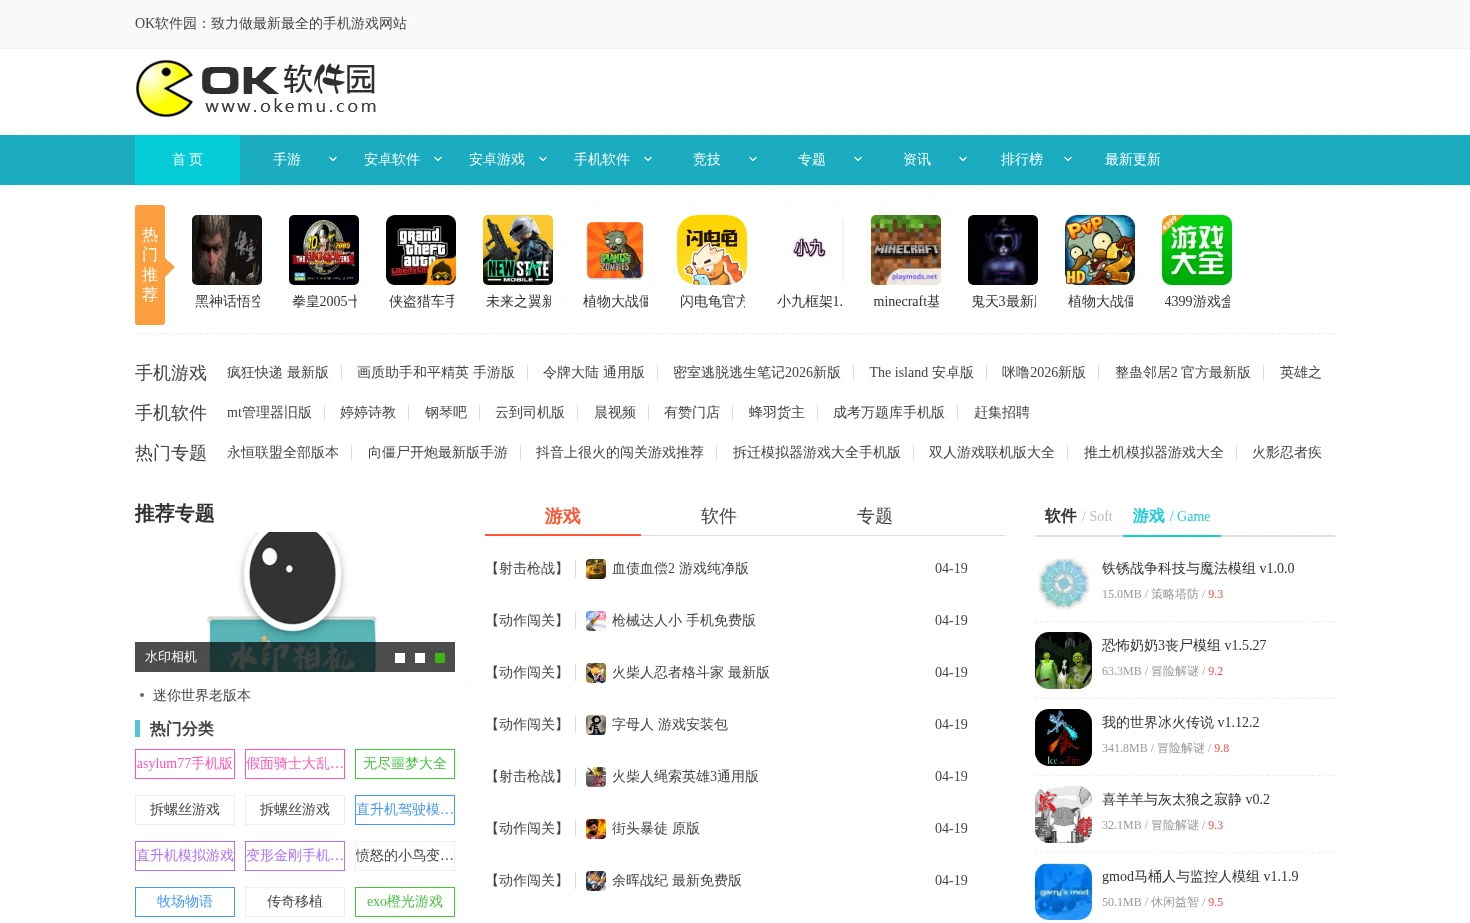Click the 无尽噩梦大全 category tag
This screenshot has height=923, width=1470.
coord(405,764)
